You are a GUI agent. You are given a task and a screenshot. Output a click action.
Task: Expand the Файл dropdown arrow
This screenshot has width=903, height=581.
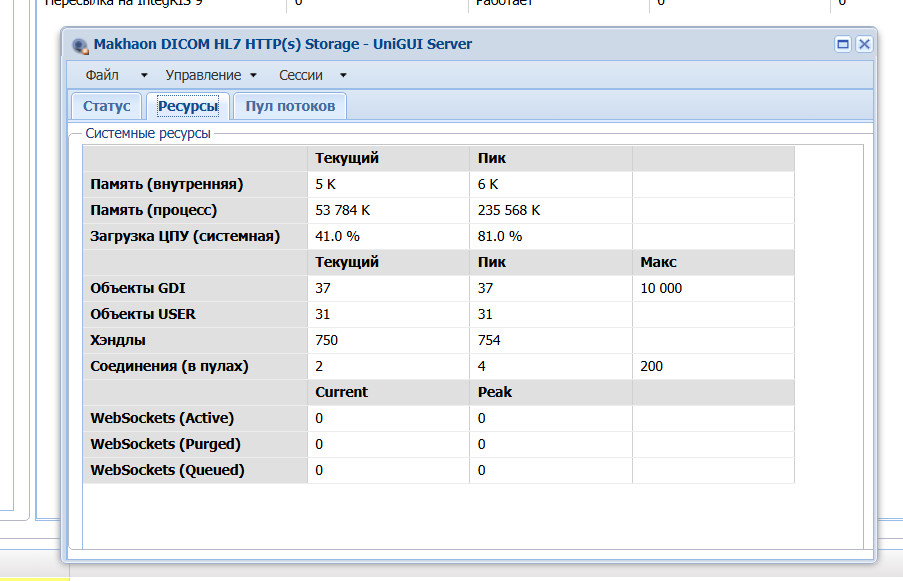click(x=144, y=75)
